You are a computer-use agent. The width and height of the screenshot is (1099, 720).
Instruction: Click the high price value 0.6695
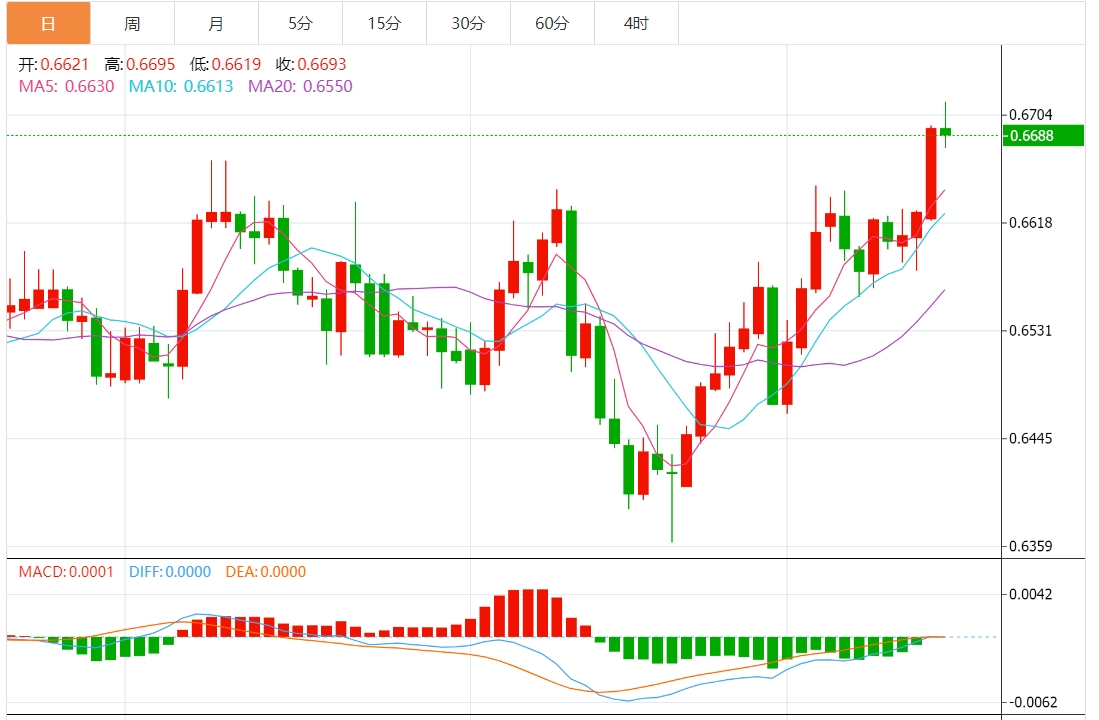point(151,64)
